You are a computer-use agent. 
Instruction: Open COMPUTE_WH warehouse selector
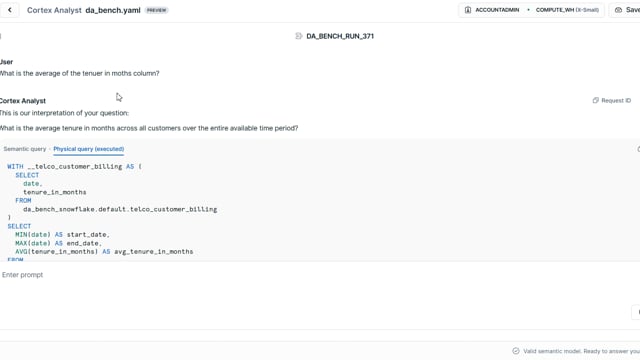pos(567,10)
